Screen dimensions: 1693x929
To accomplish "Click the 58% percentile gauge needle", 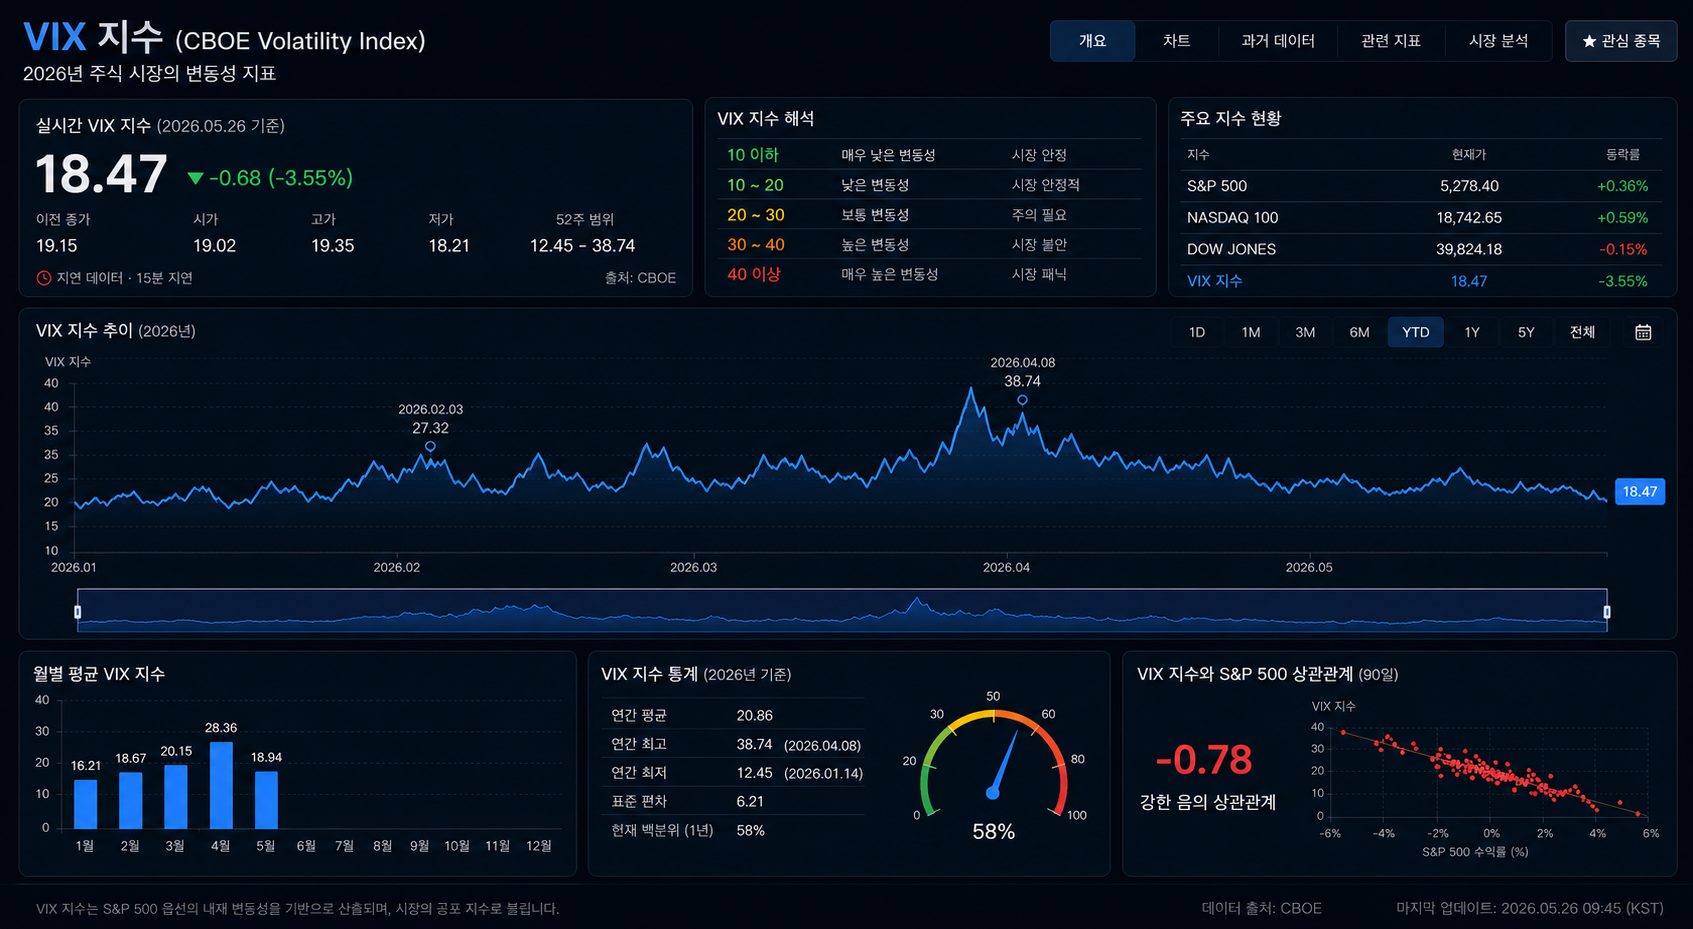I will pos(1005,764).
